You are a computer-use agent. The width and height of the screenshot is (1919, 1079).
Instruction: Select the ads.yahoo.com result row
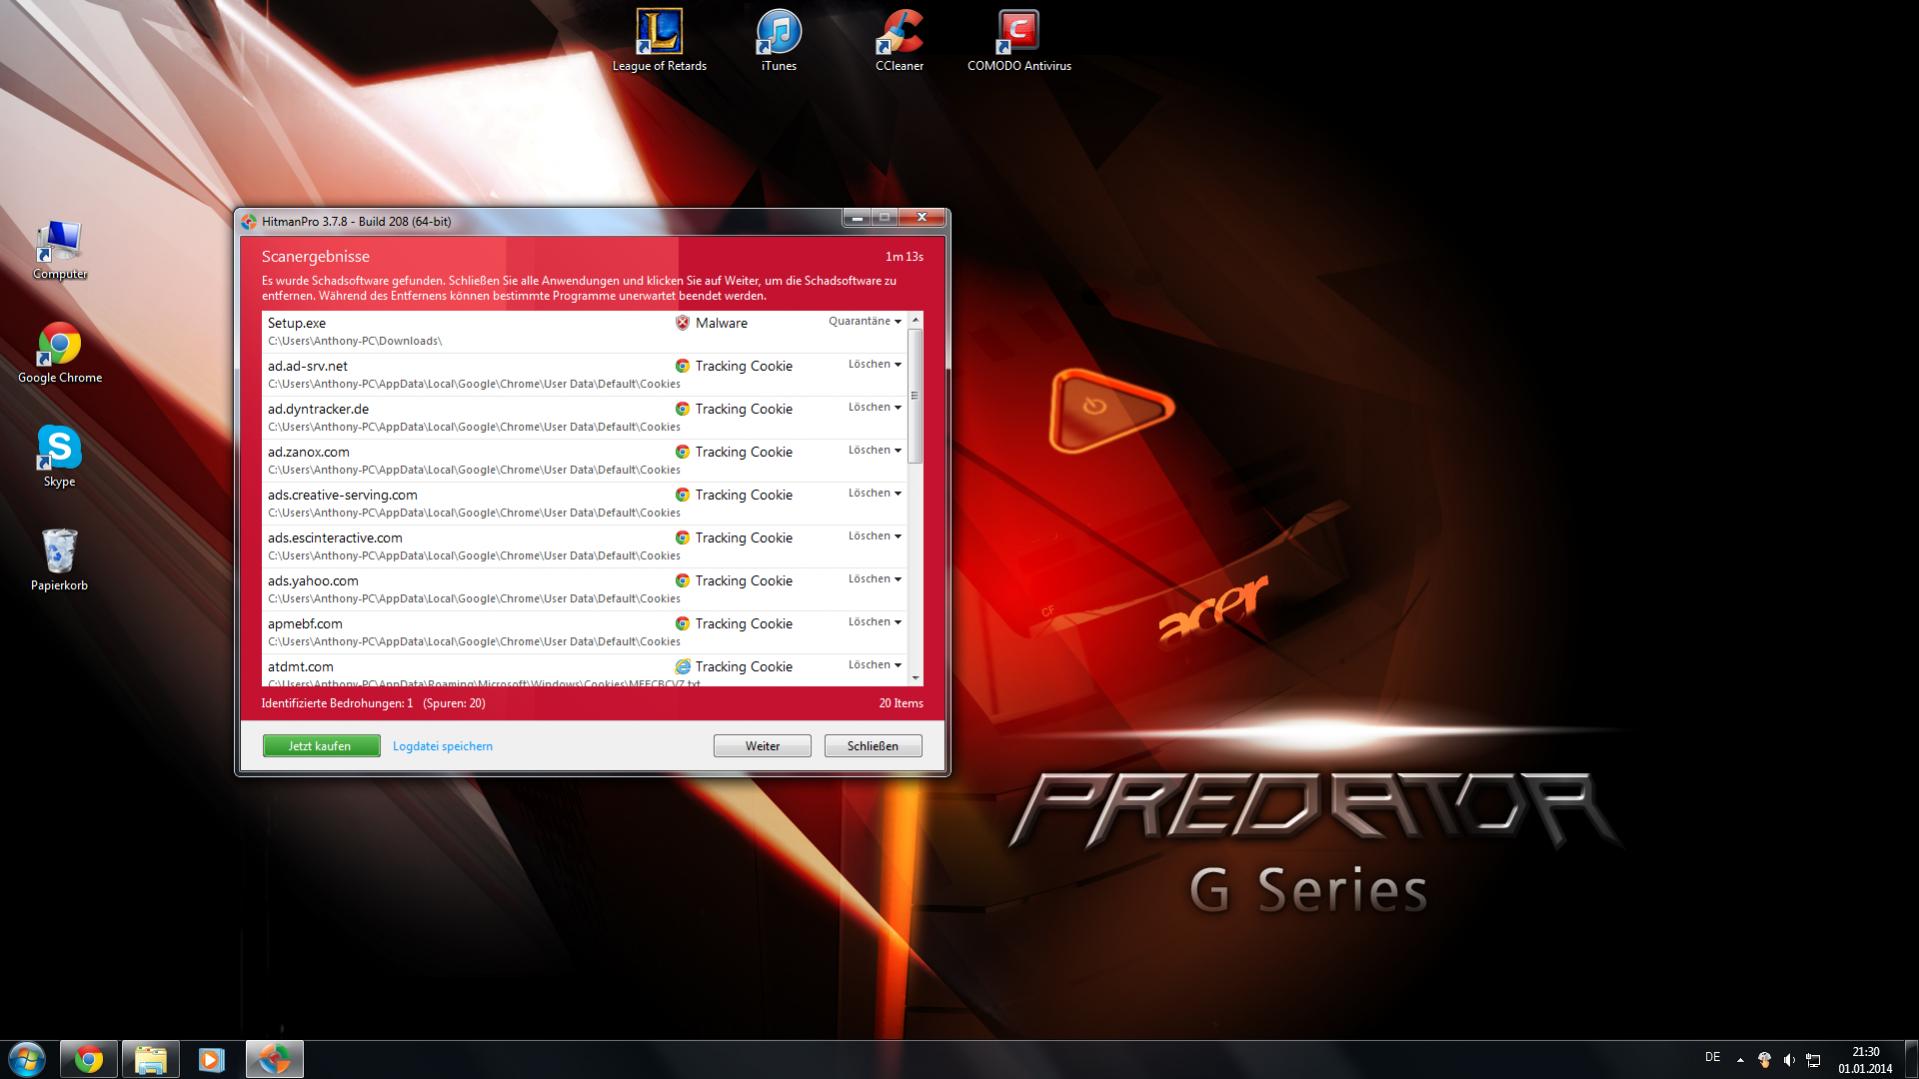tap(585, 589)
